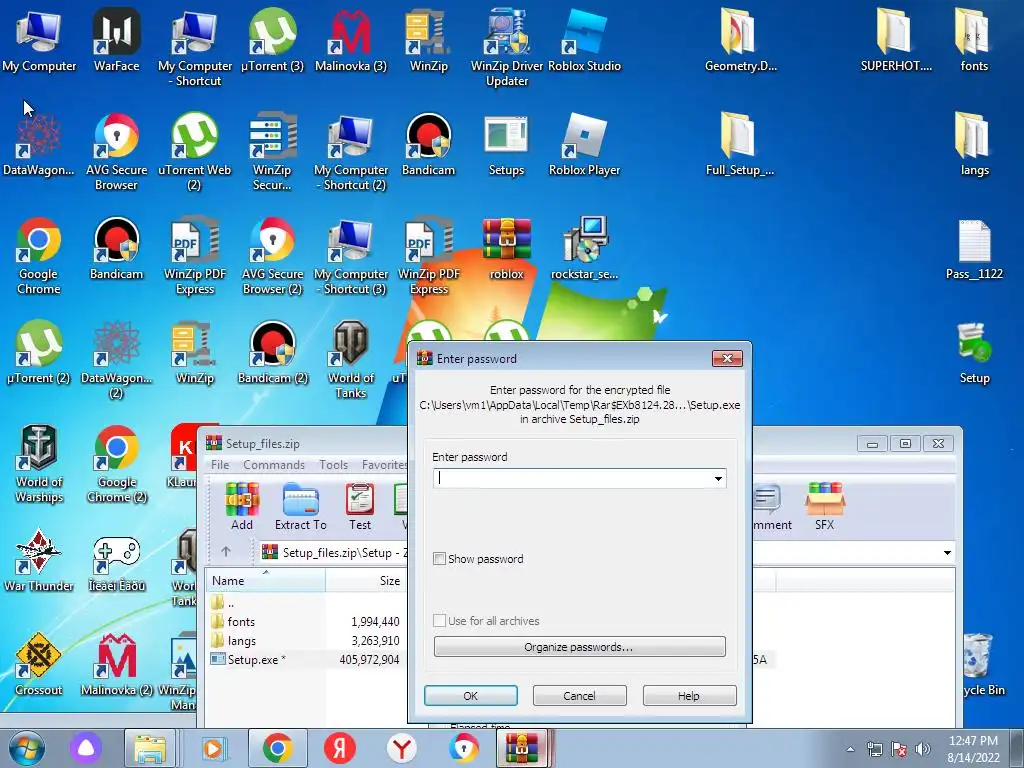
Task: Select the Geometry.D... folder icon
Action: (x=741, y=40)
